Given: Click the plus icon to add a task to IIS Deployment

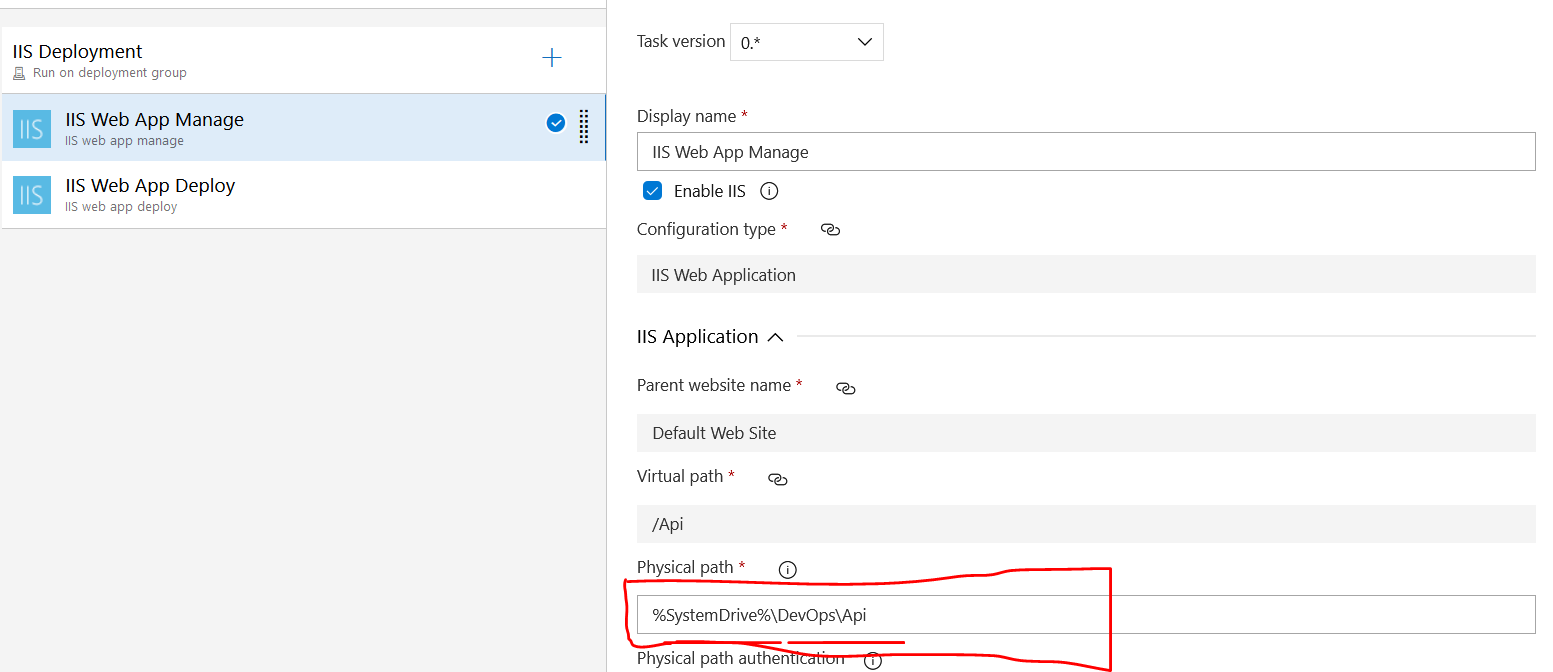Looking at the screenshot, I should [x=551, y=58].
